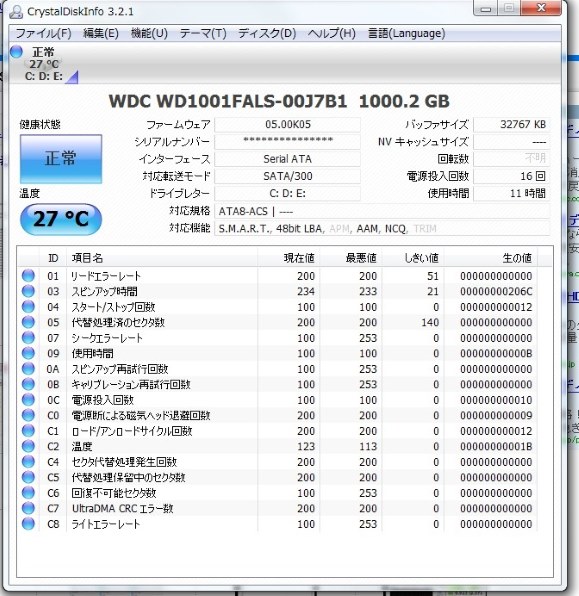Open the ファイル(F) menu
The height and width of the screenshot is (596, 579).
click(43, 33)
